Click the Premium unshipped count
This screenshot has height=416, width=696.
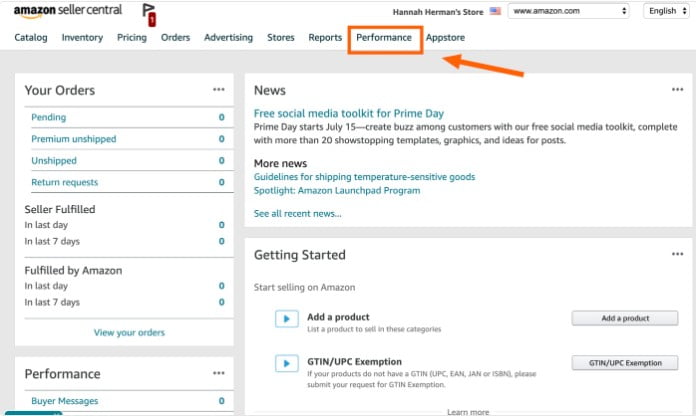(221, 139)
